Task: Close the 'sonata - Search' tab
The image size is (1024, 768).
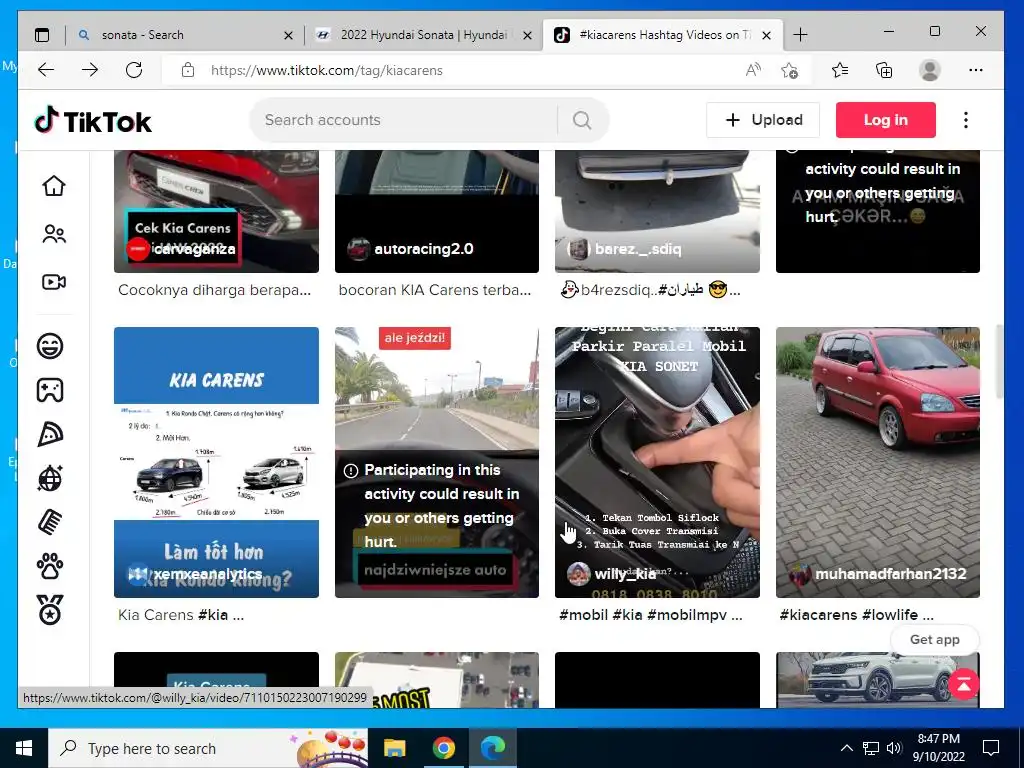Action: (288, 35)
